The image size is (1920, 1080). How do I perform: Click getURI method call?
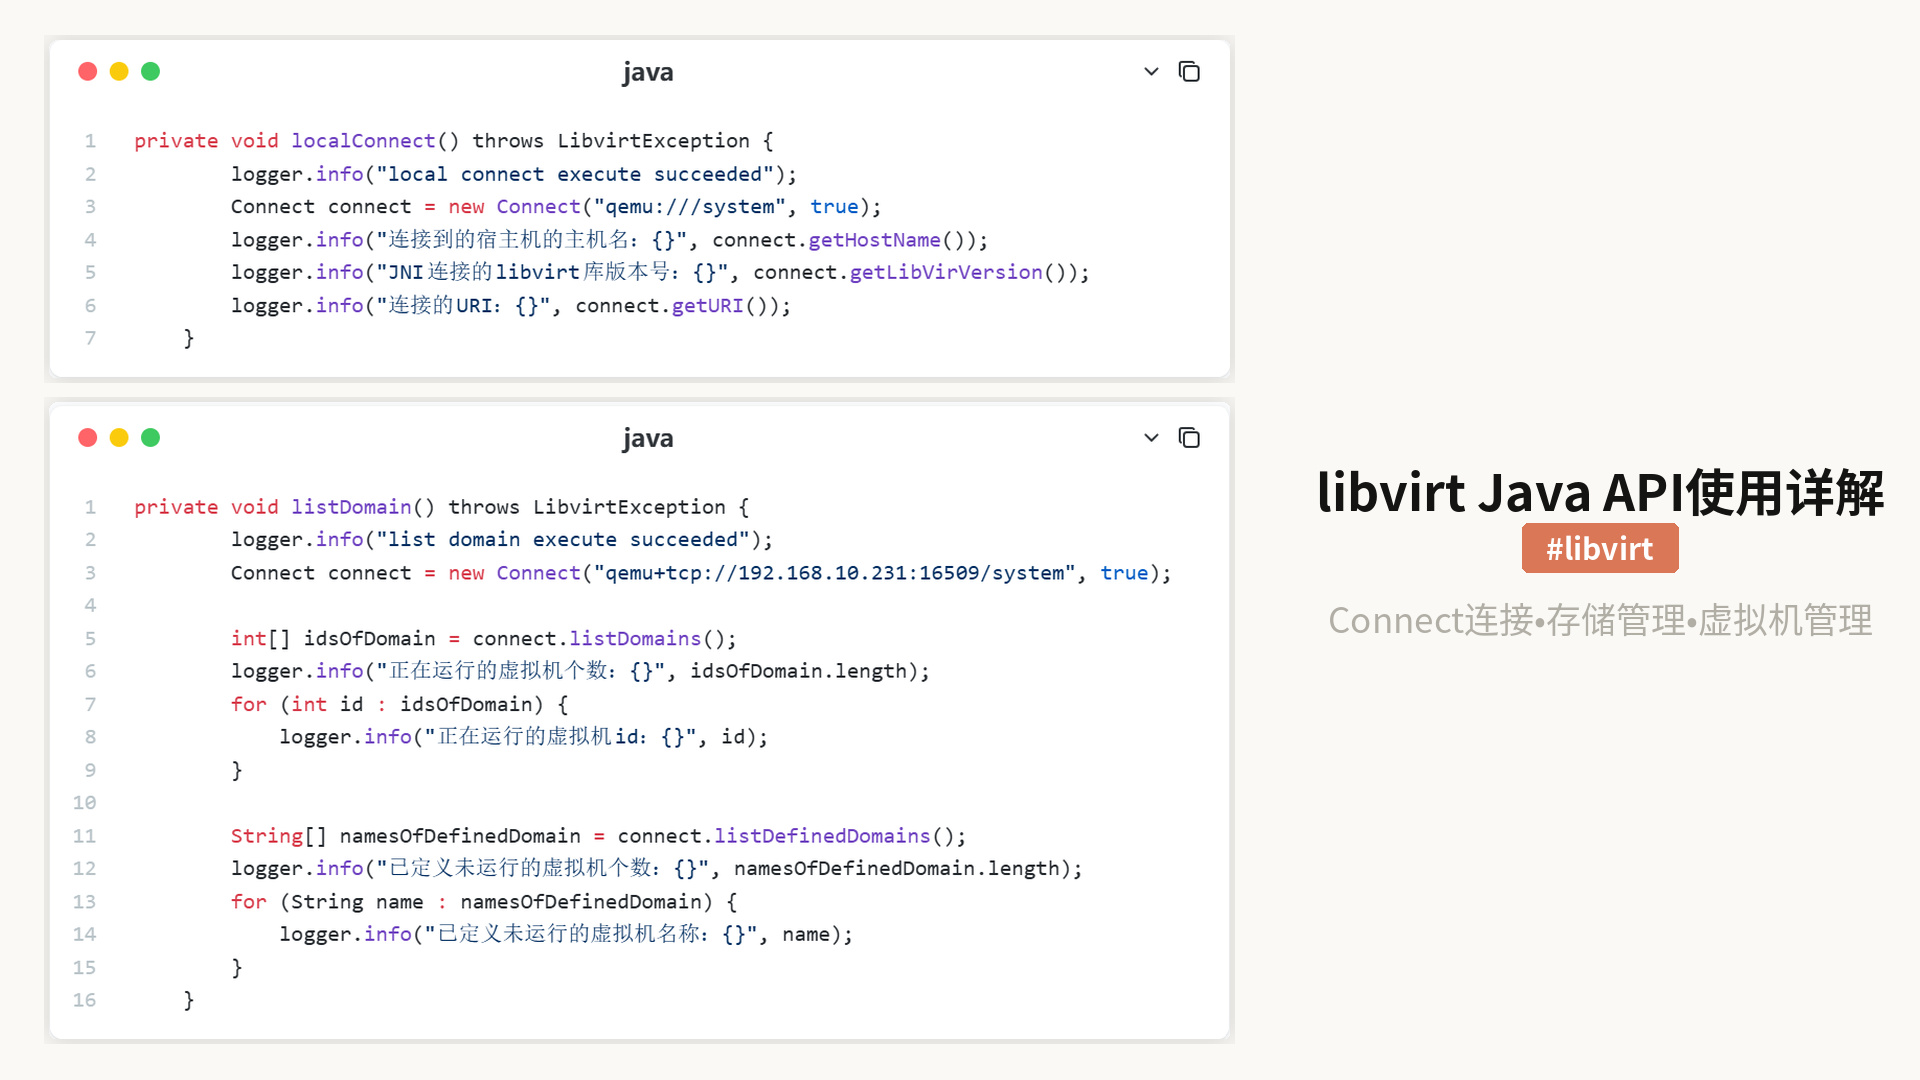point(707,306)
